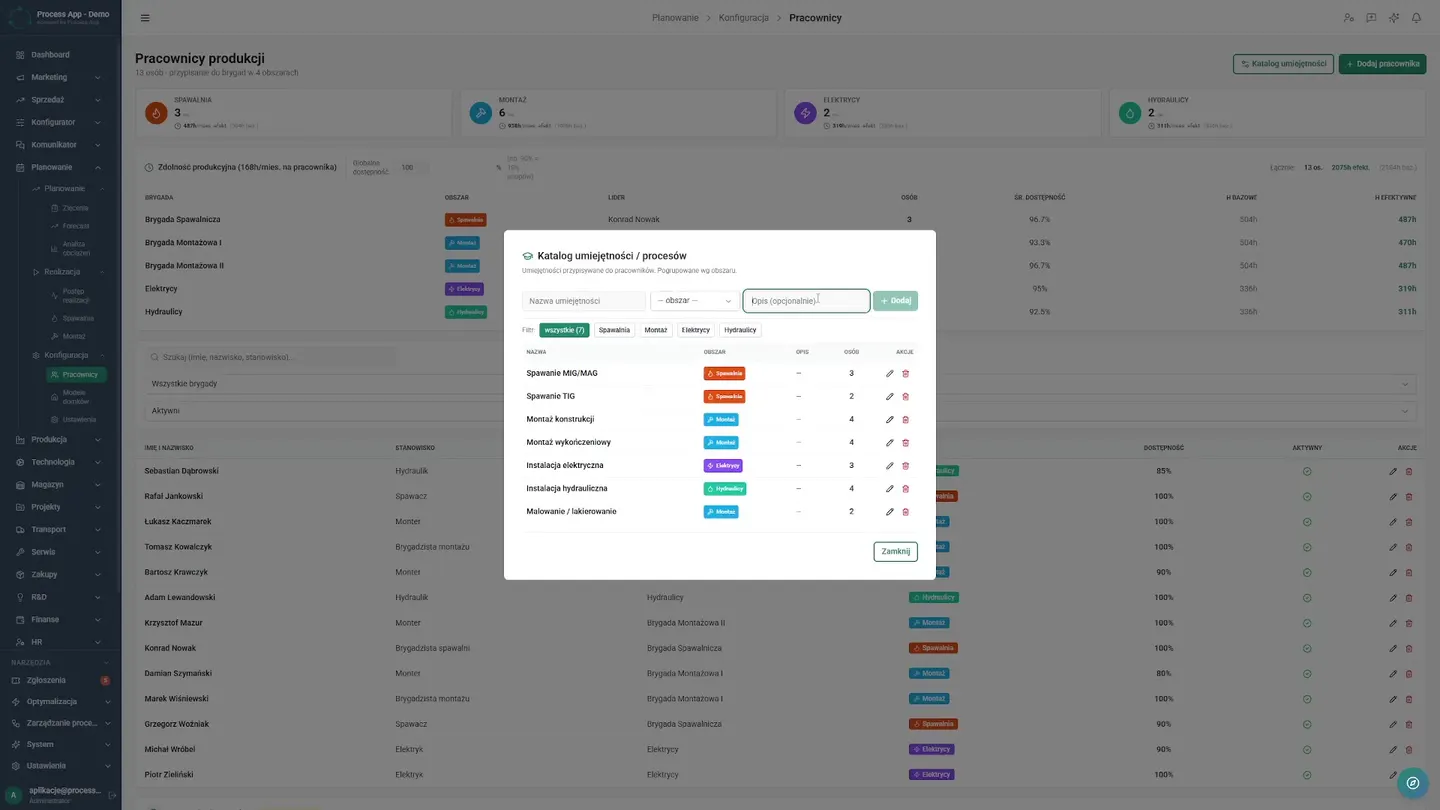Delete the Malowanie / lakierowanie skill
The height and width of the screenshot is (810, 1440).
pos(906,512)
